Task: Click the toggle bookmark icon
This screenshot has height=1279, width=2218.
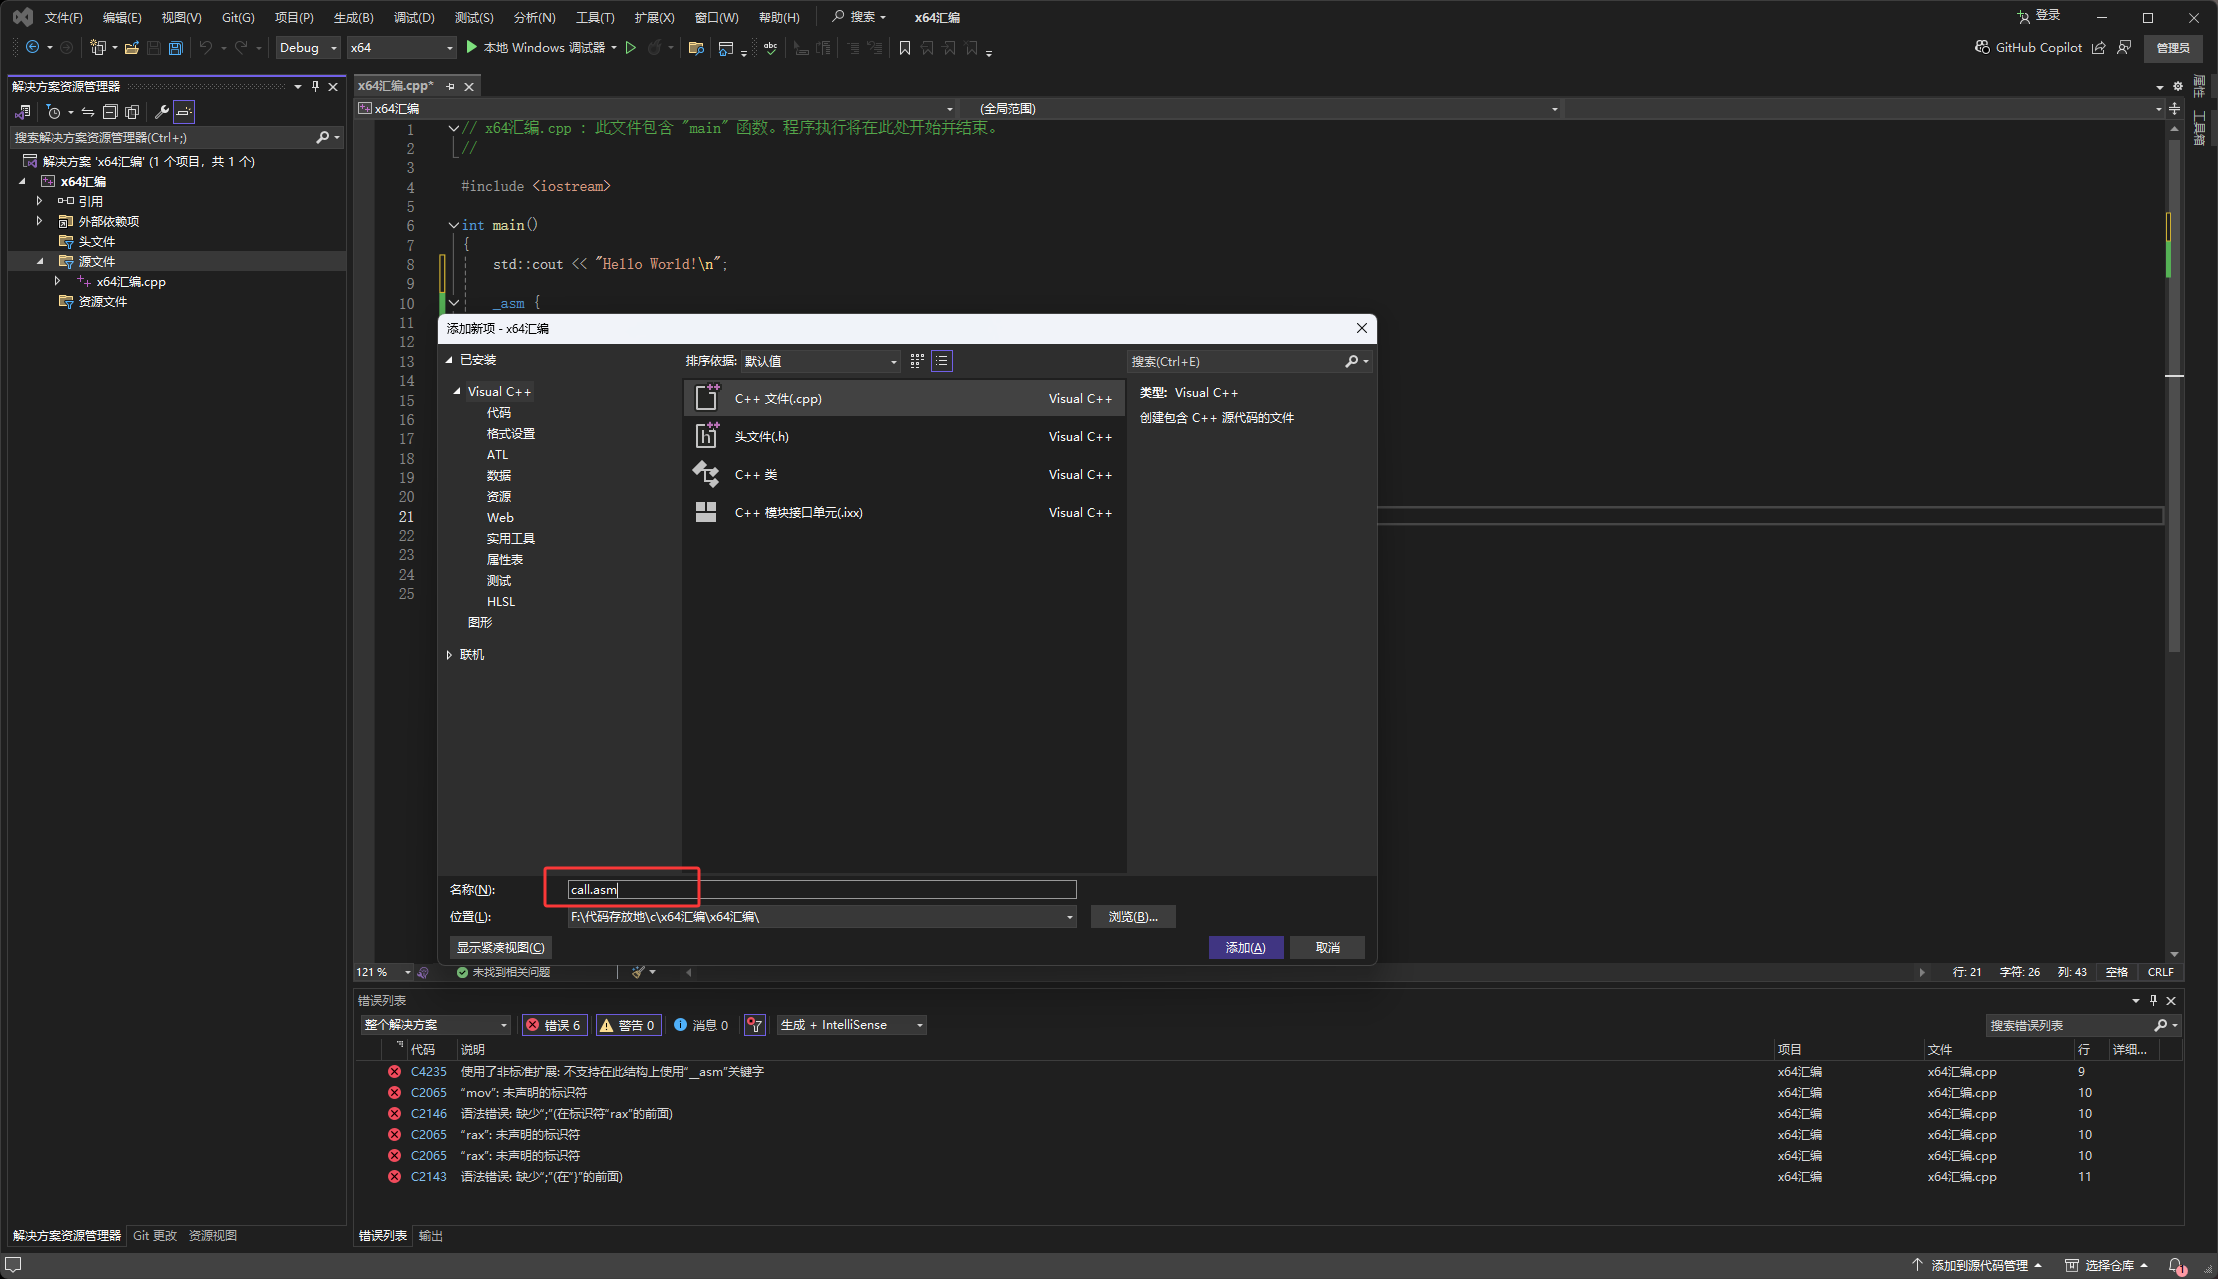Action: (904, 48)
